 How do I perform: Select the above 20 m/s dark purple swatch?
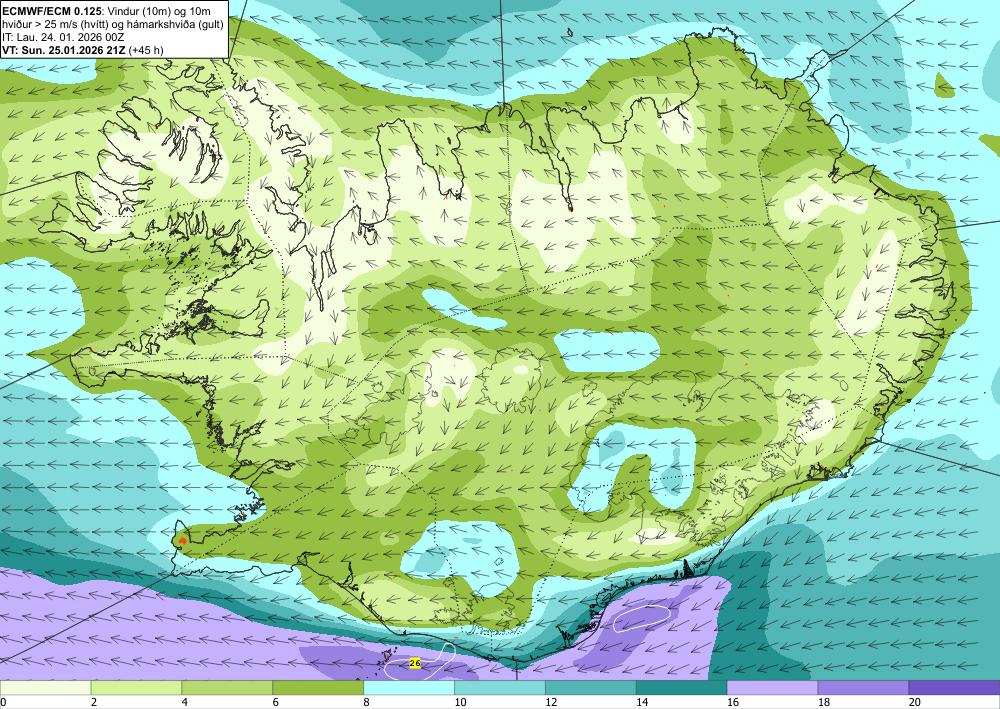point(954,688)
